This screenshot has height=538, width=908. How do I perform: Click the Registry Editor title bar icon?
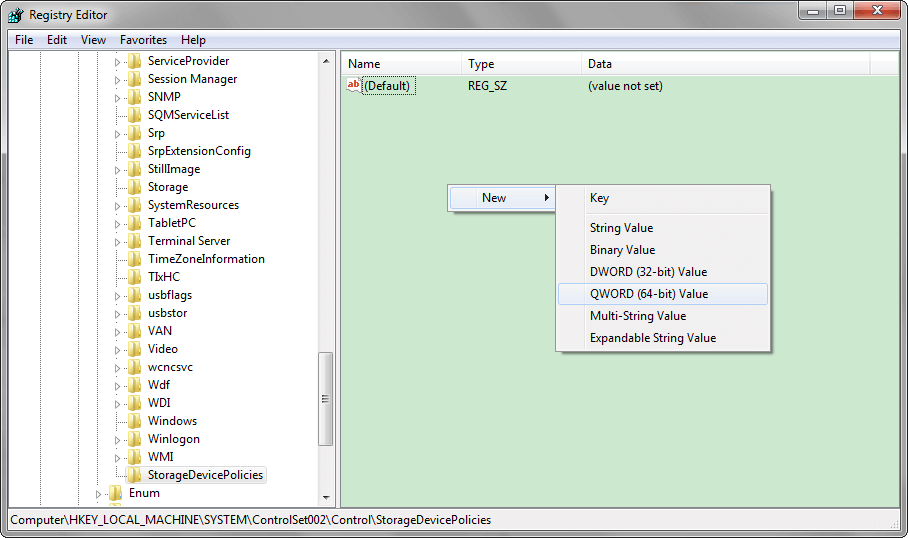click(17, 15)
